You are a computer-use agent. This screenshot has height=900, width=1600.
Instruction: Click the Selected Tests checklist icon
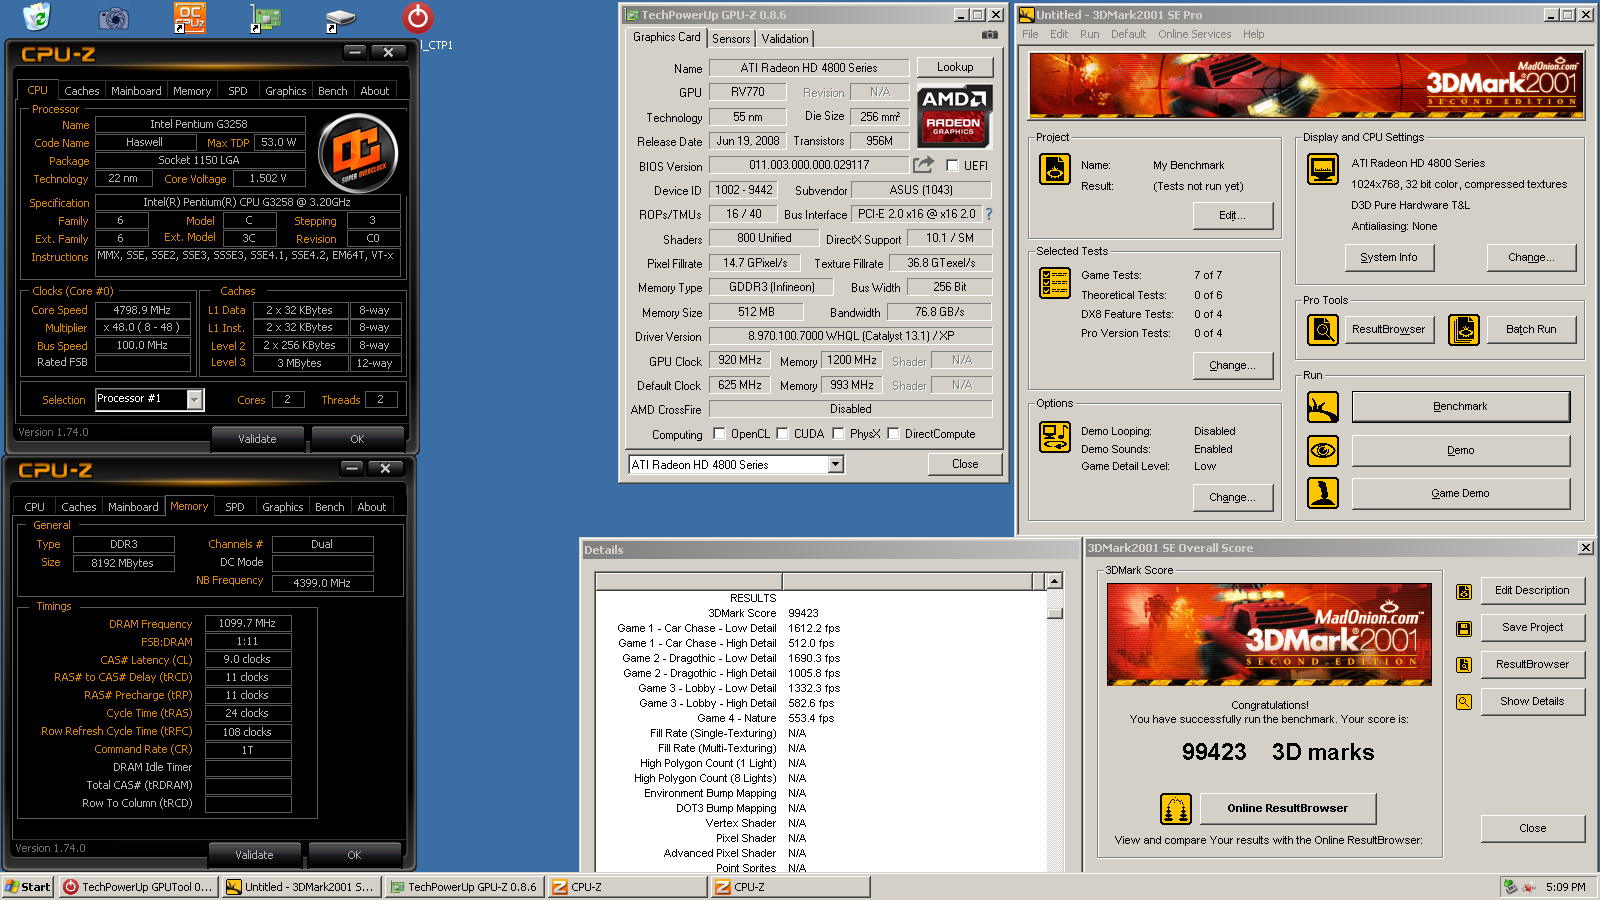1055,283
